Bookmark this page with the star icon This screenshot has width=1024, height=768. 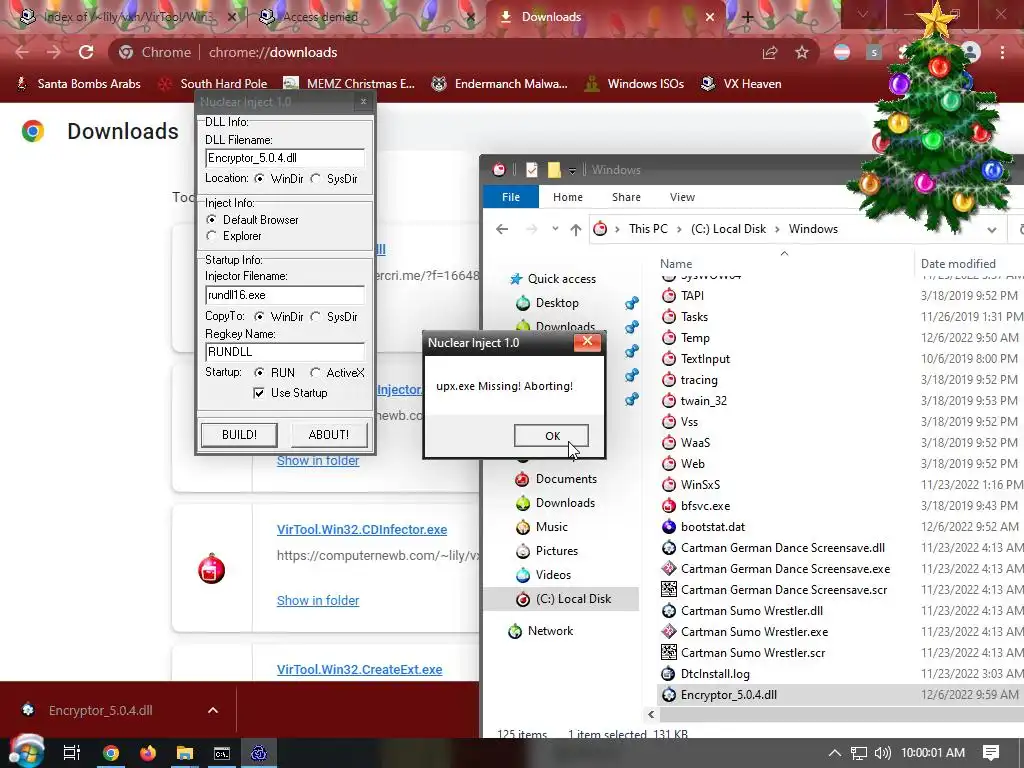(x=802, y=52)
